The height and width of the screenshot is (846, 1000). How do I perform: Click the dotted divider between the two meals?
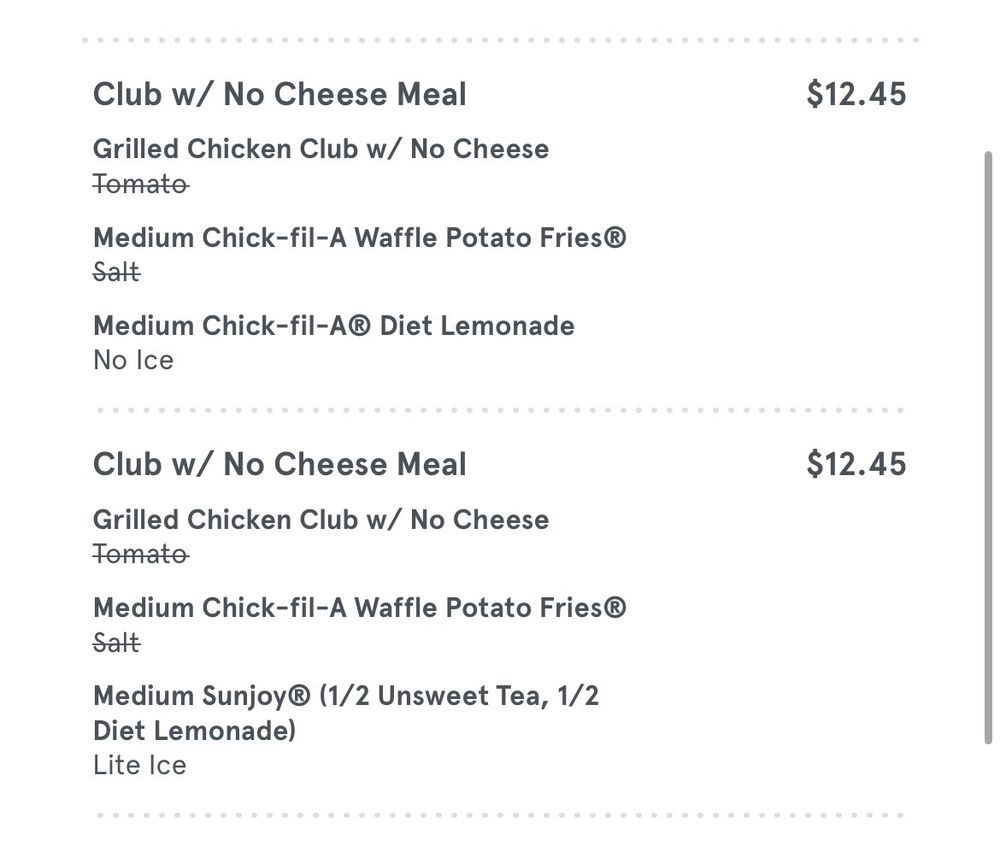[x=500, y=410]
